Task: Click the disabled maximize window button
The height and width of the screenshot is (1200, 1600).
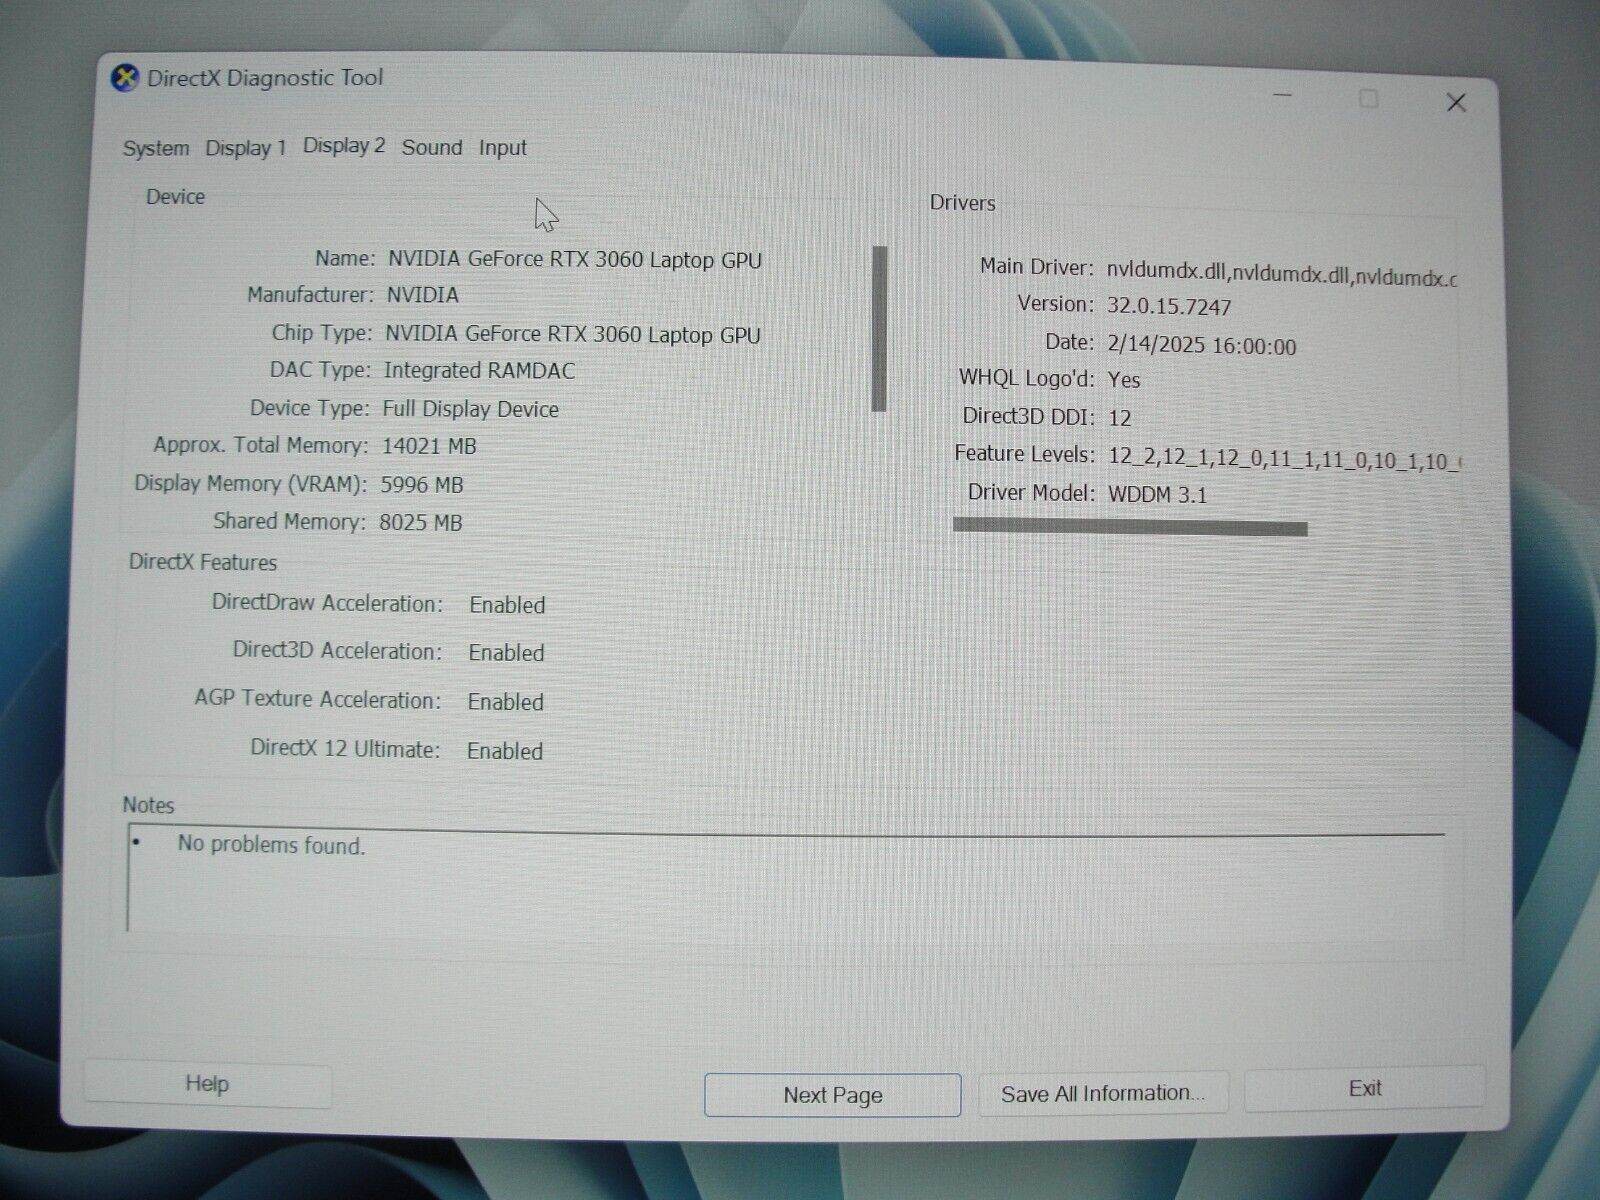Action: (1369, 99)
